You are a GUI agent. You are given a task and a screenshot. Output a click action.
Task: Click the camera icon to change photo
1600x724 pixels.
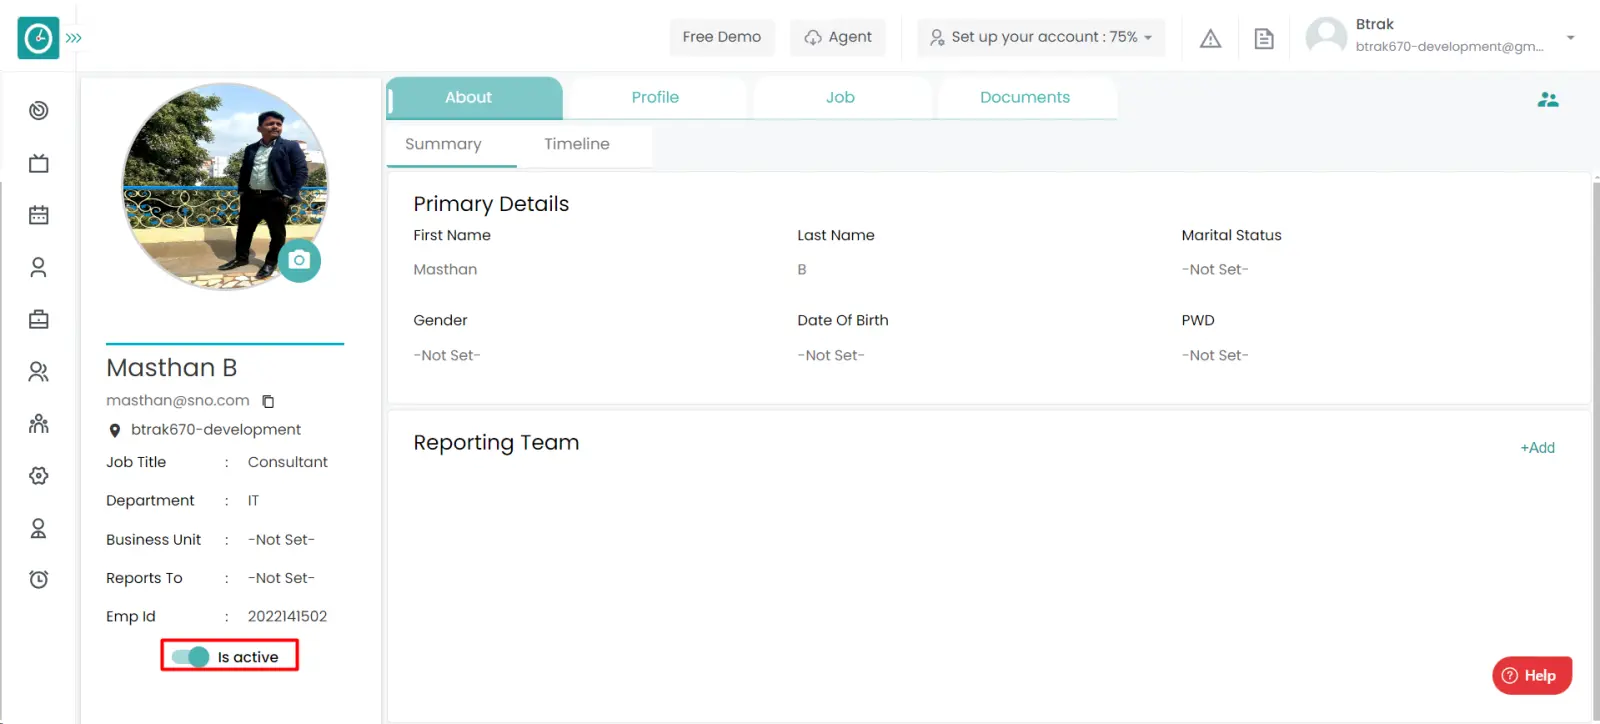pos(299,260)
